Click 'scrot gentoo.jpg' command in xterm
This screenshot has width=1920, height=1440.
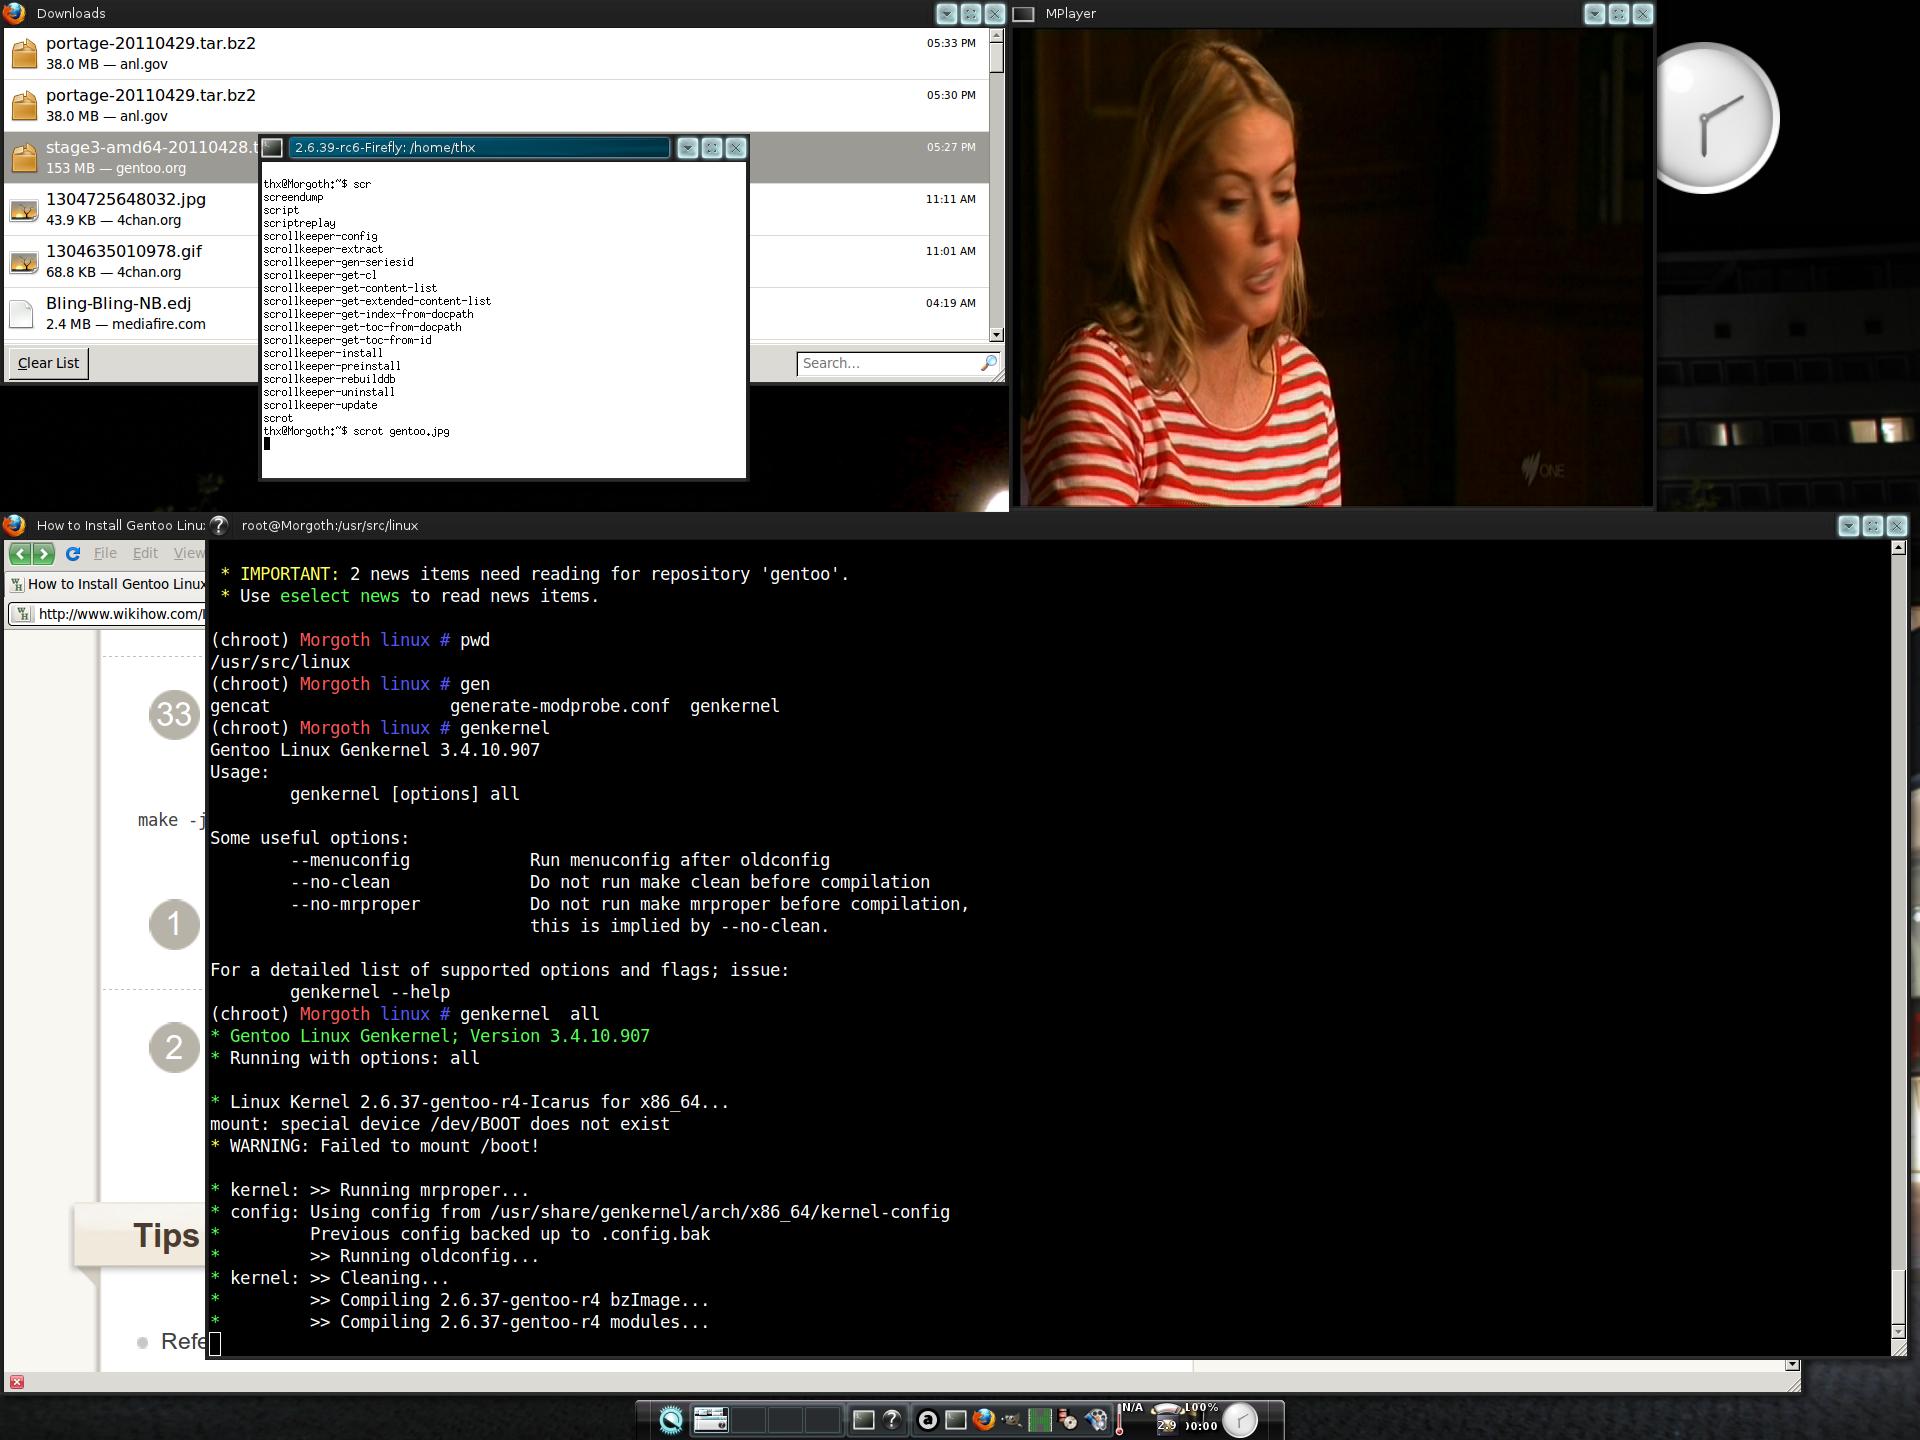tap(401, 431)
